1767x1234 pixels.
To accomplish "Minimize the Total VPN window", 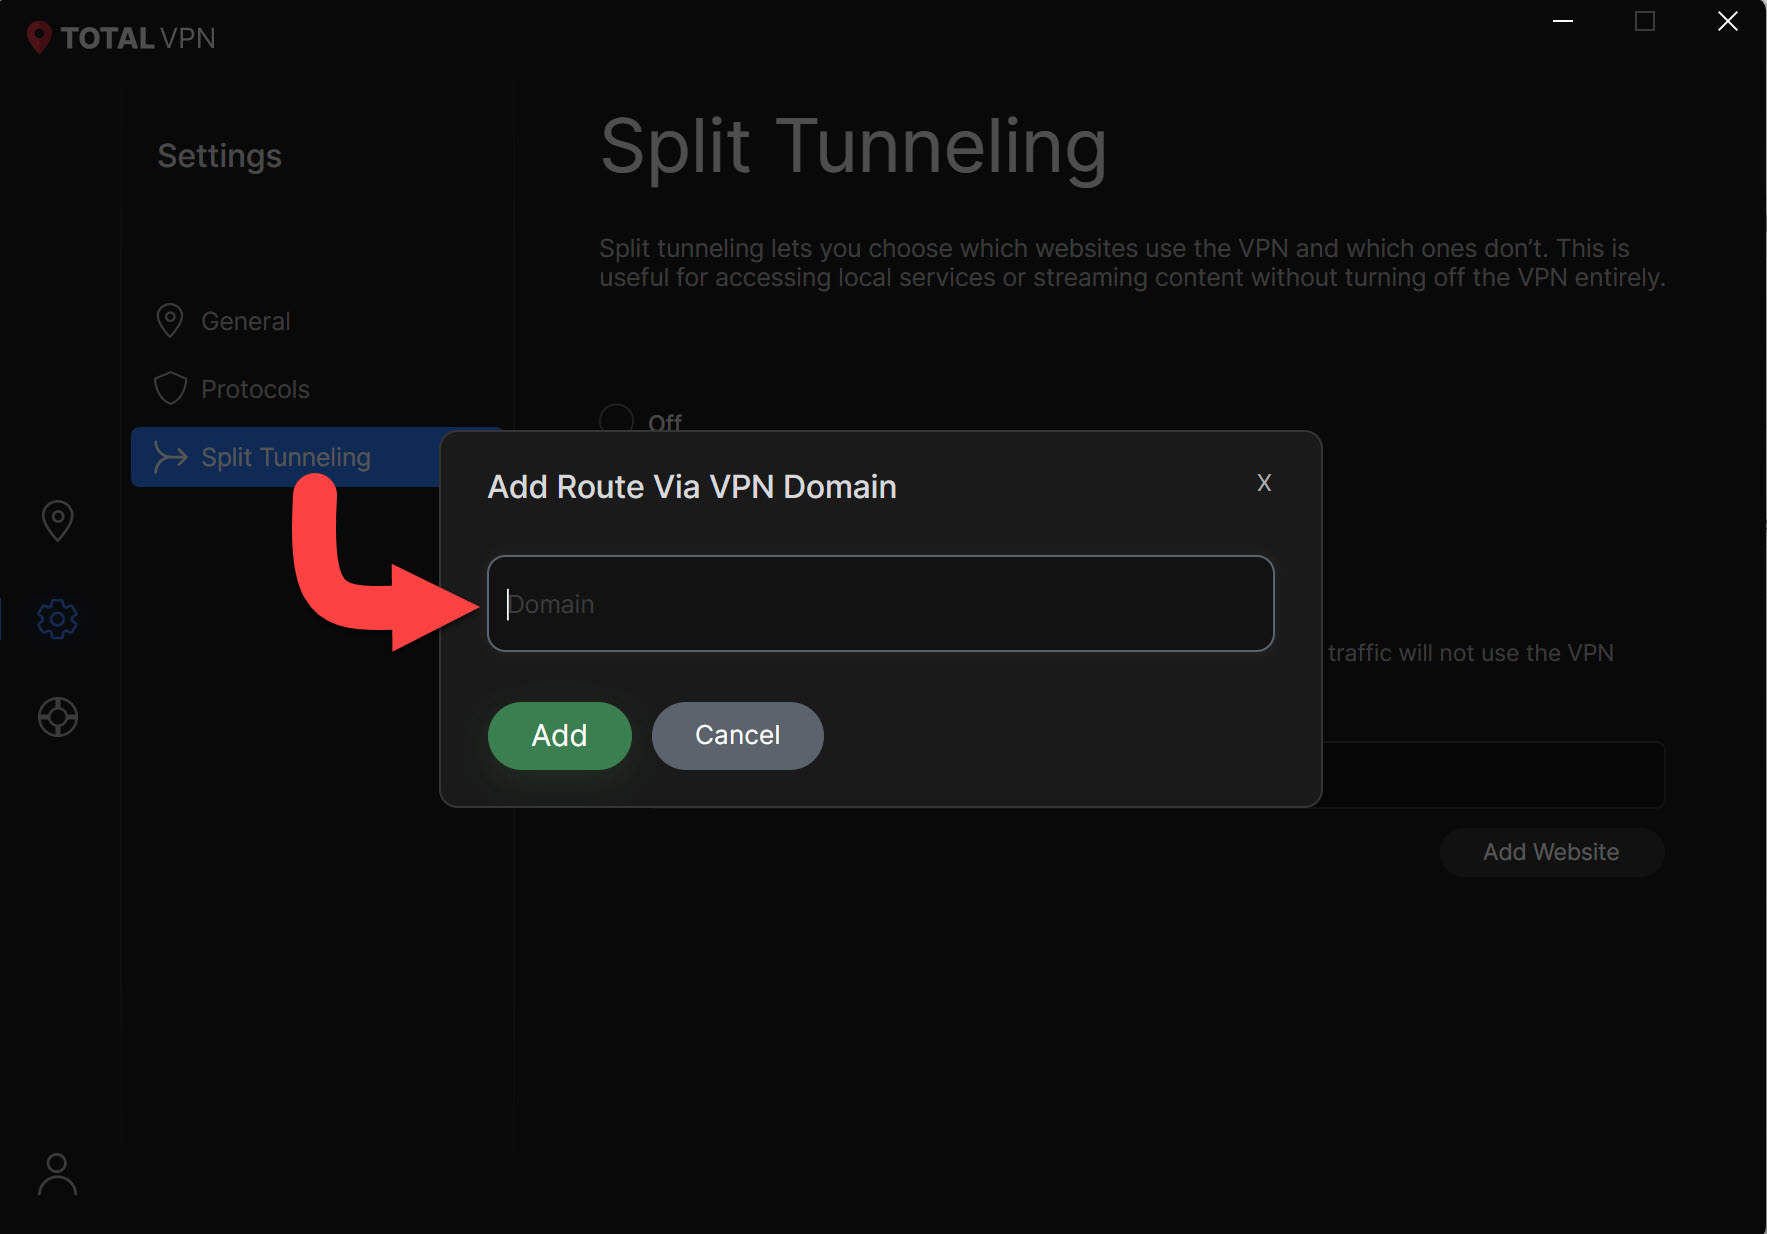I will point(1563,21).
